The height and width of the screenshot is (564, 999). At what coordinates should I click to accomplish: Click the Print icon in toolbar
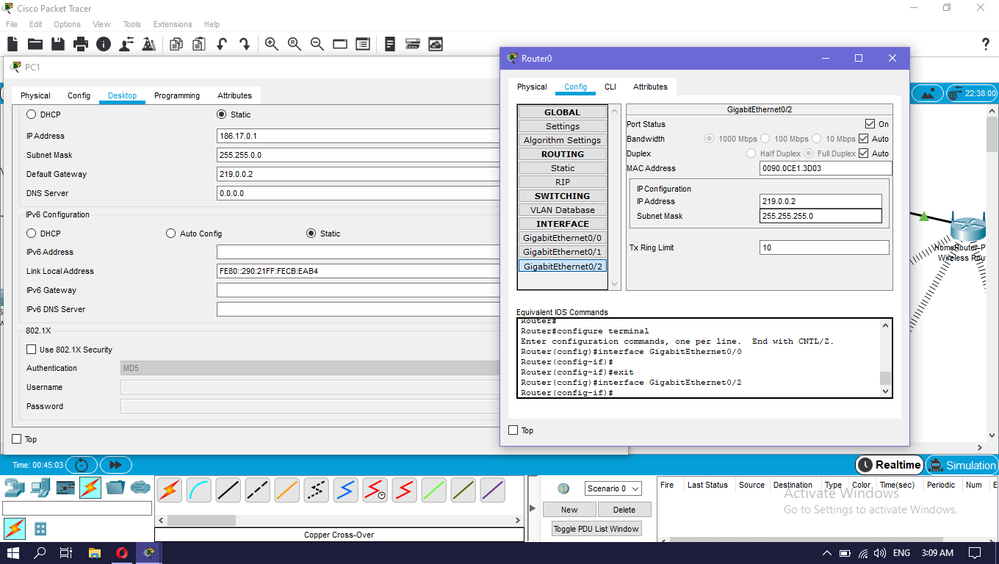(x=81, y=44)
